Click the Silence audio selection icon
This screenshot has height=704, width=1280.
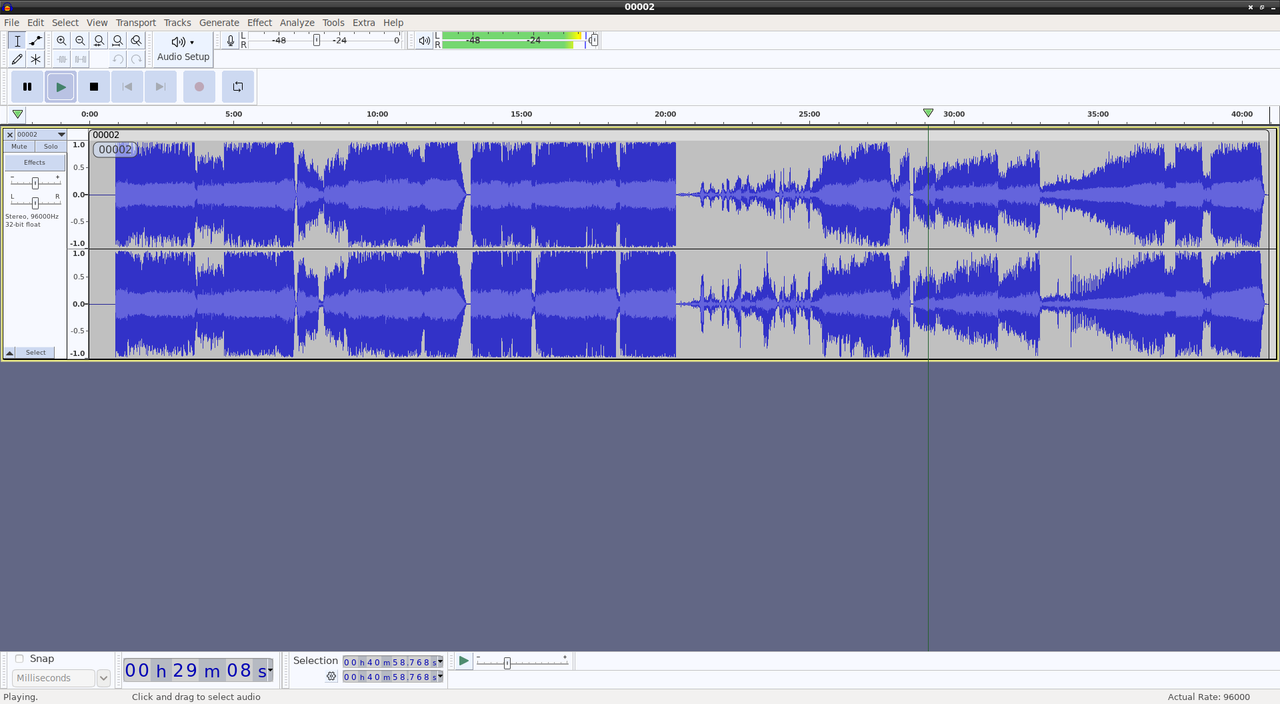click(x=80, y=60)
